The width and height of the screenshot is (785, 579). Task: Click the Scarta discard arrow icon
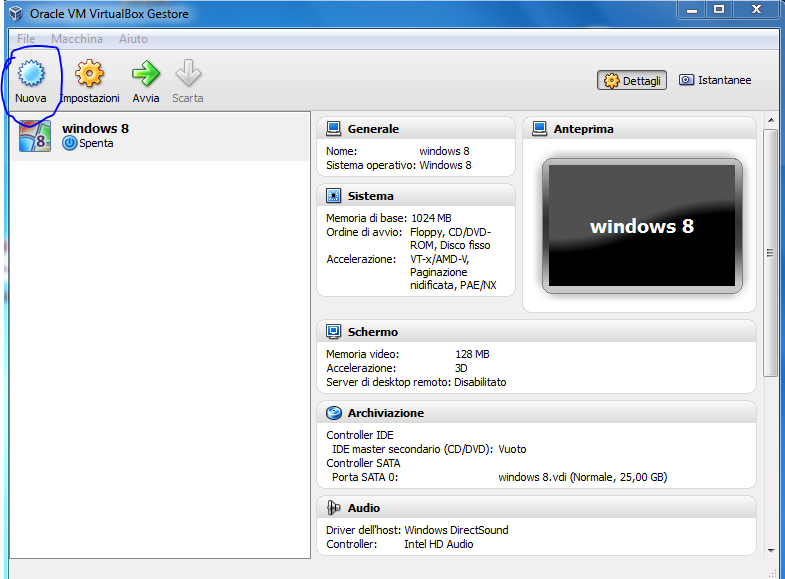coord(188,75)
